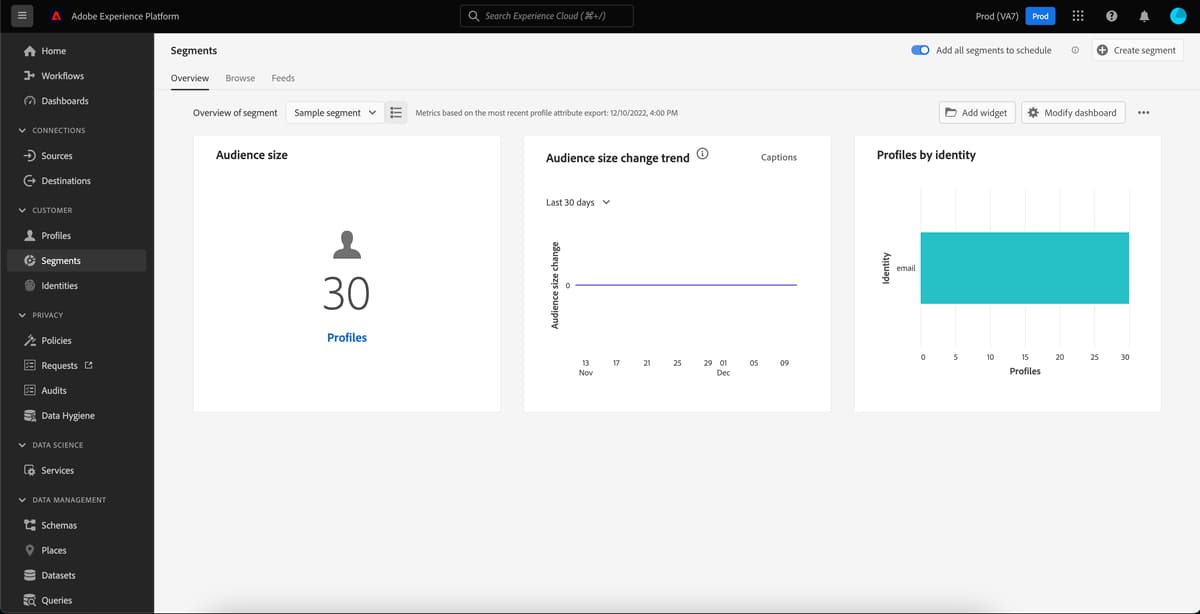The height and width of the screenshot is (614, 1200).
Task: Navigate to the Queries section
Action: (59, 599)
